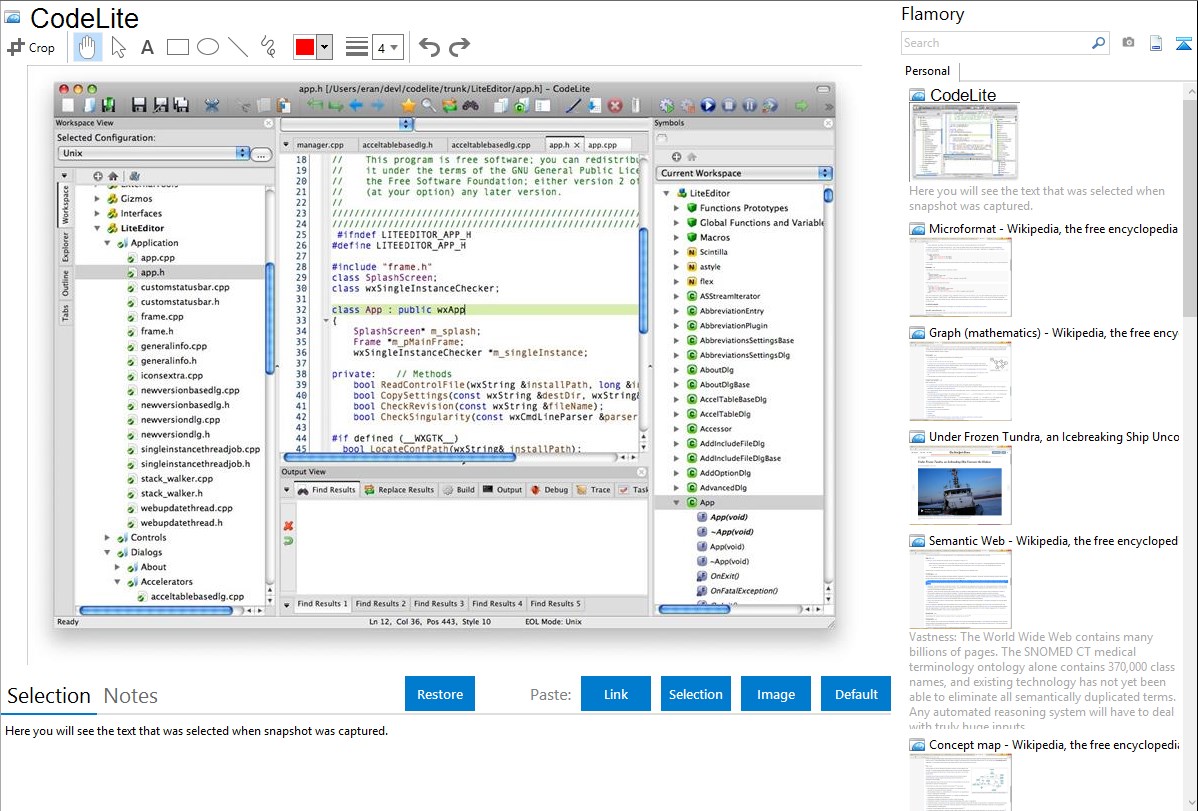The width and height of the screenshot is (1198, 811).
Task: Expand the Gizmos project node
Action: click(x=98, y=199)
